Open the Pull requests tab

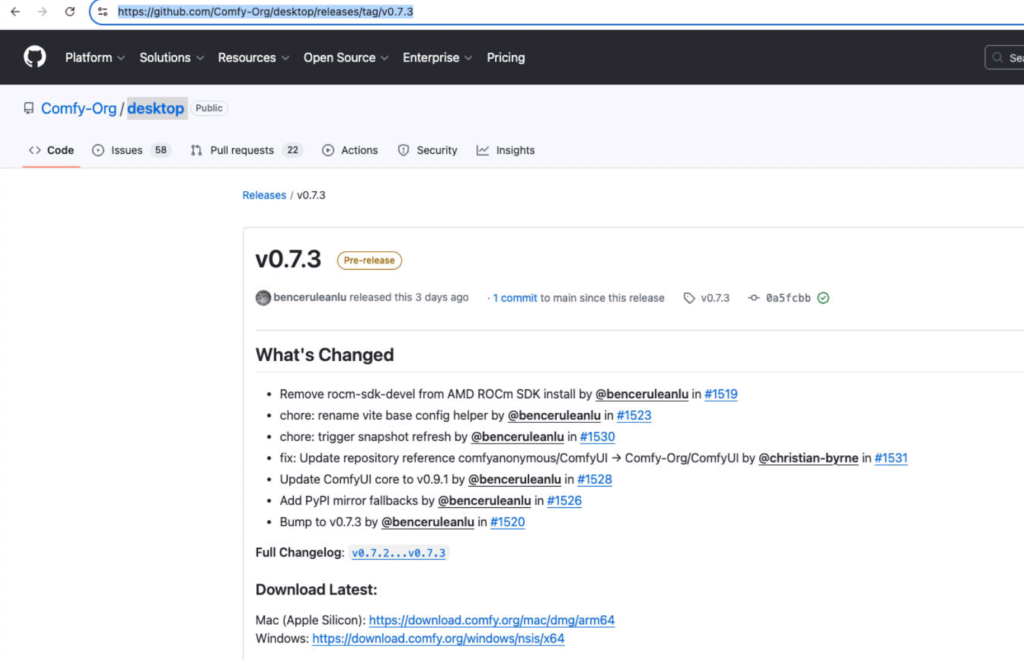[x=245, y=150]
